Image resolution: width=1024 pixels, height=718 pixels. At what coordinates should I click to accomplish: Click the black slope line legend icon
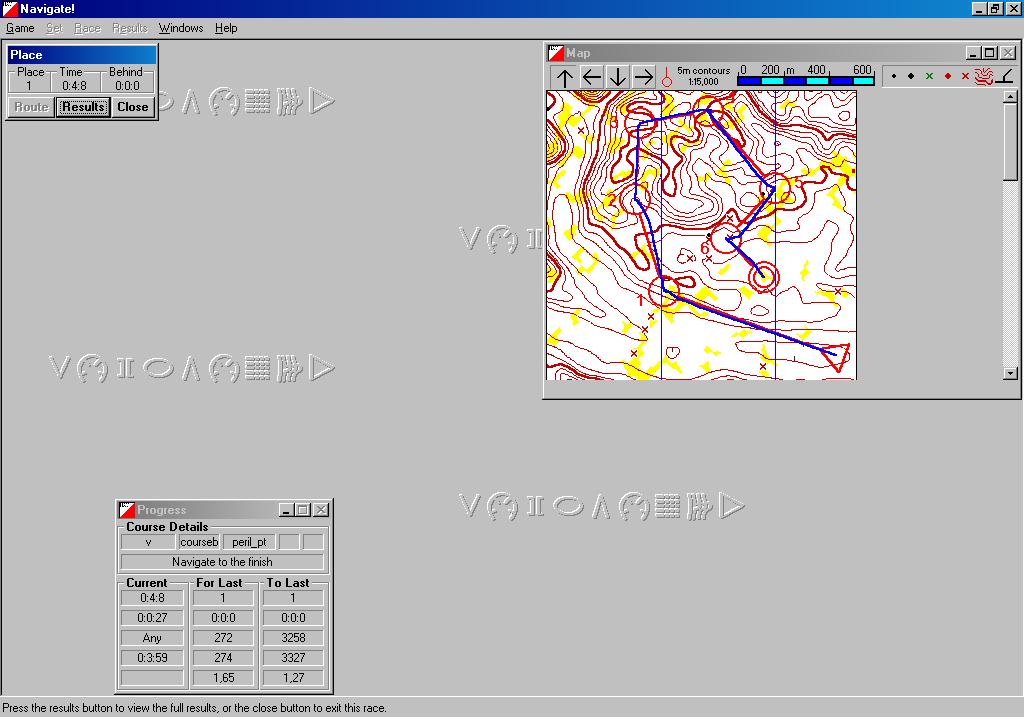click(x=1004, y=76)
